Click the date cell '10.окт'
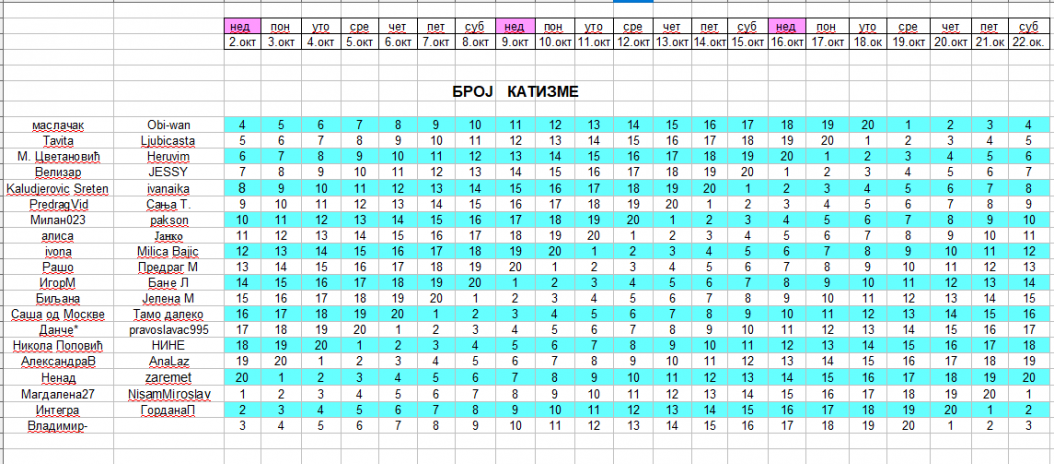1054x464 pixels. click(555, 42)
